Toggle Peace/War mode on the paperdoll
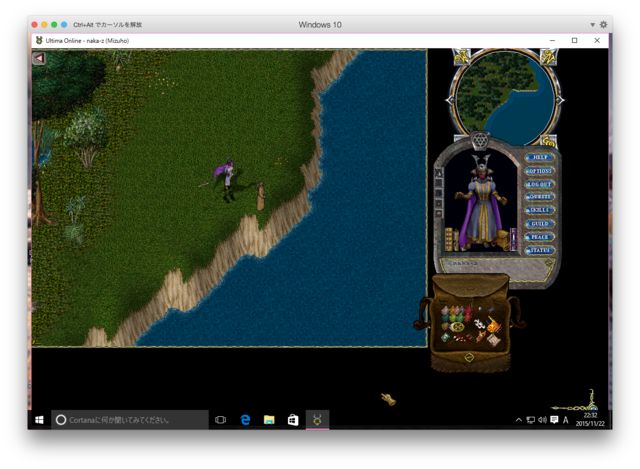Screen dimensions: 640x469 [x=540, y=237]
